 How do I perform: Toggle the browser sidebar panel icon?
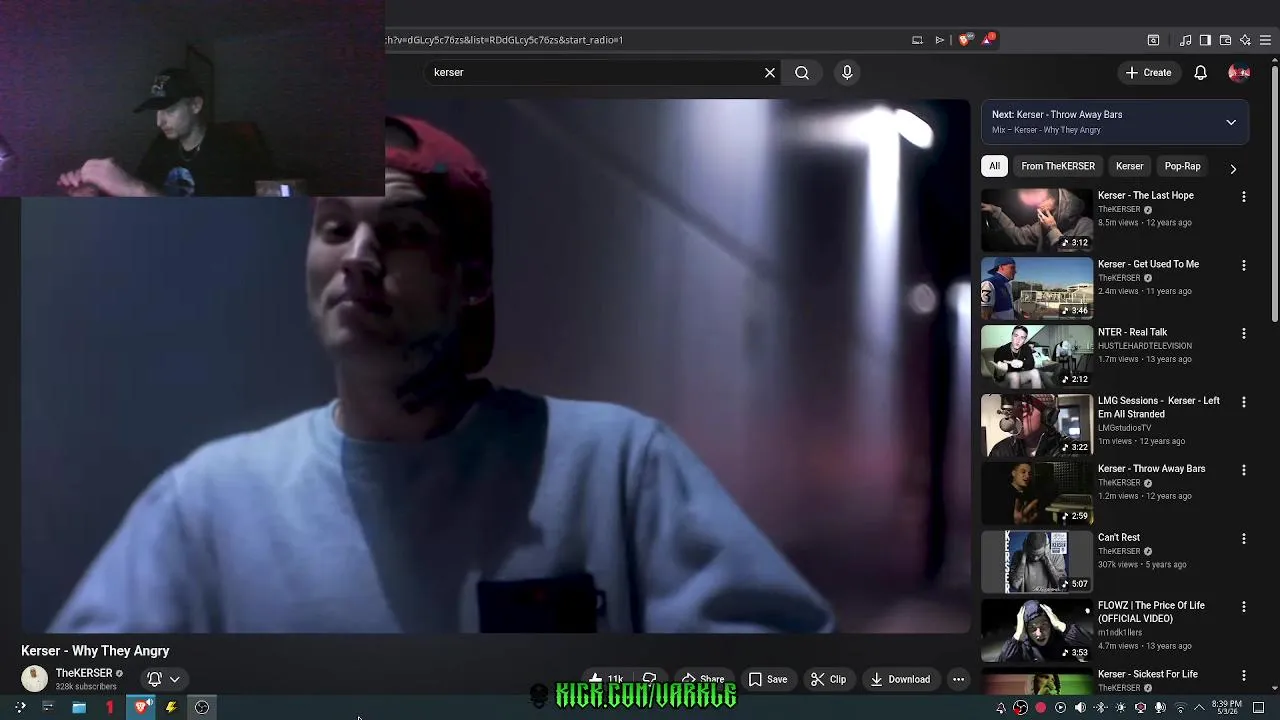pyautogui.click(x=1205, y=40)
